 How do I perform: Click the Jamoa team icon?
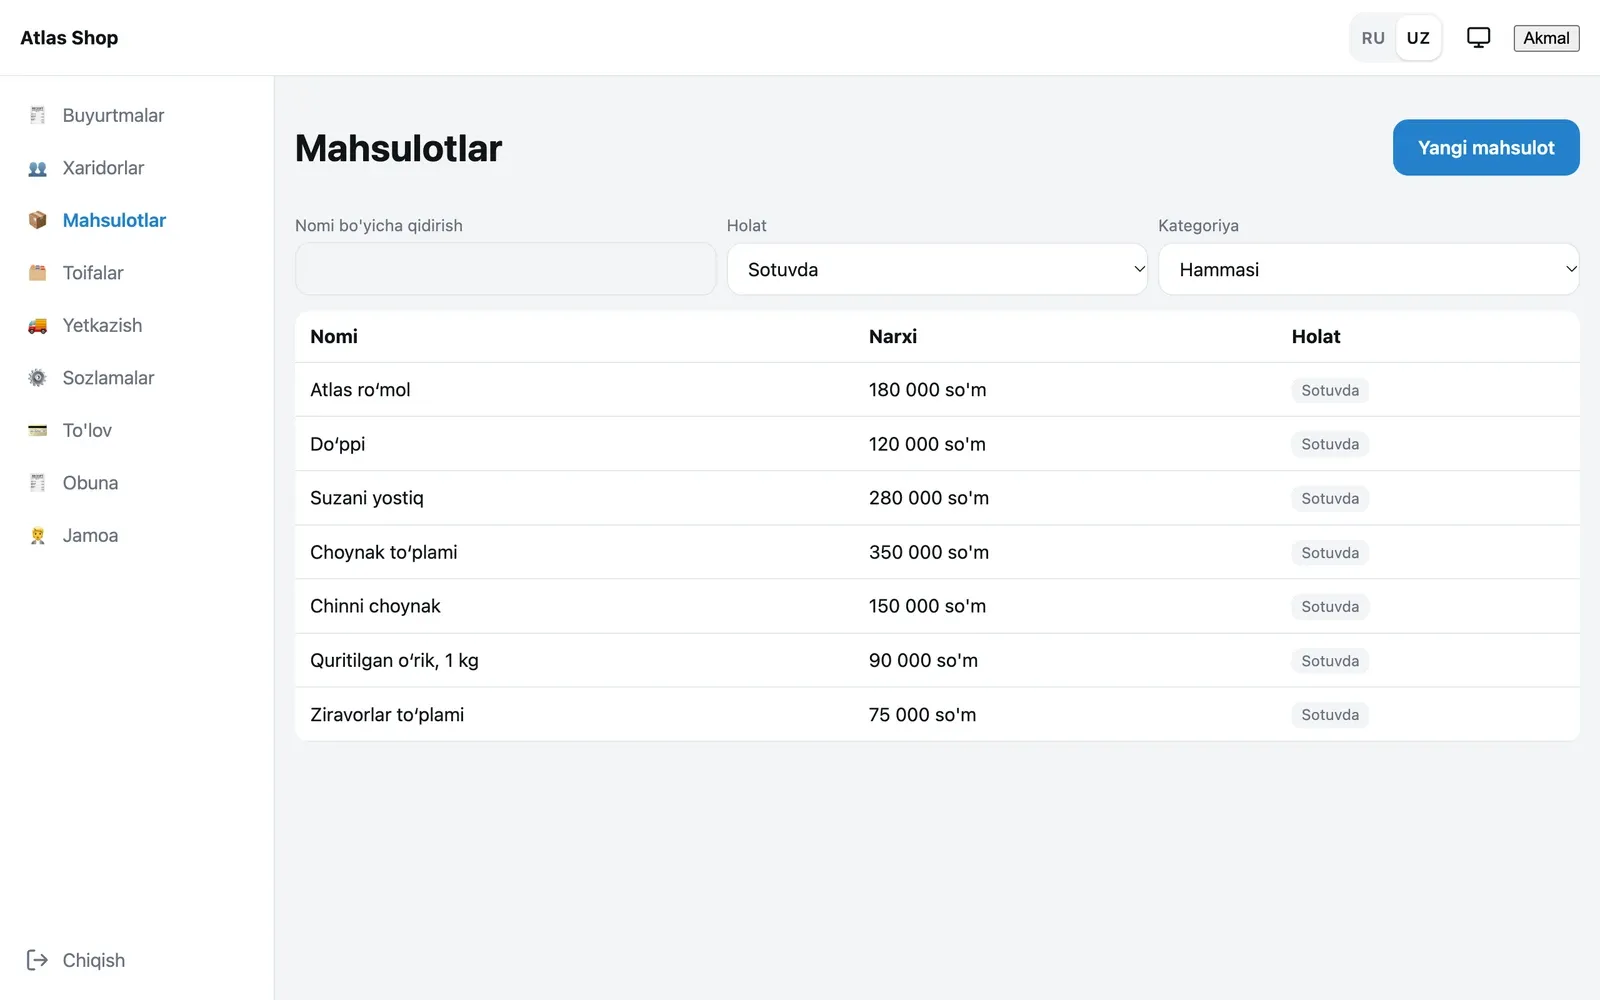[37, 535]
